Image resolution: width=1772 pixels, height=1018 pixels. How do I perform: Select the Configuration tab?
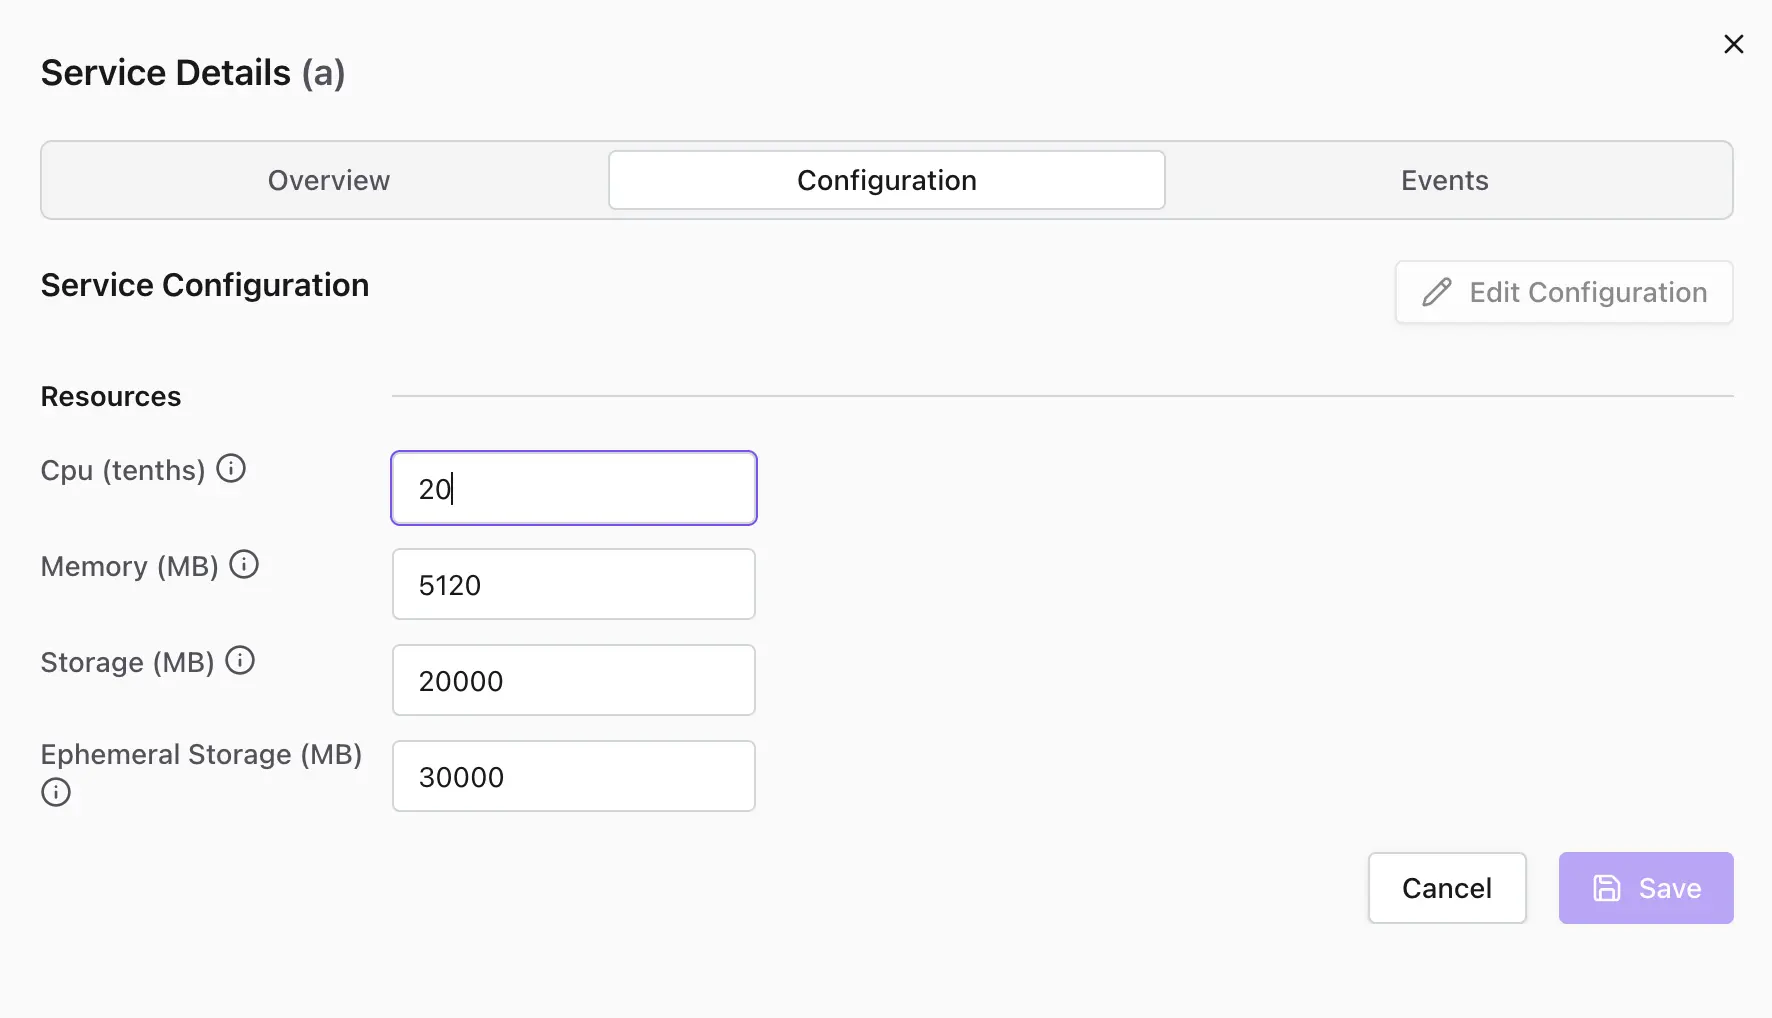click(x=886, y=180)
